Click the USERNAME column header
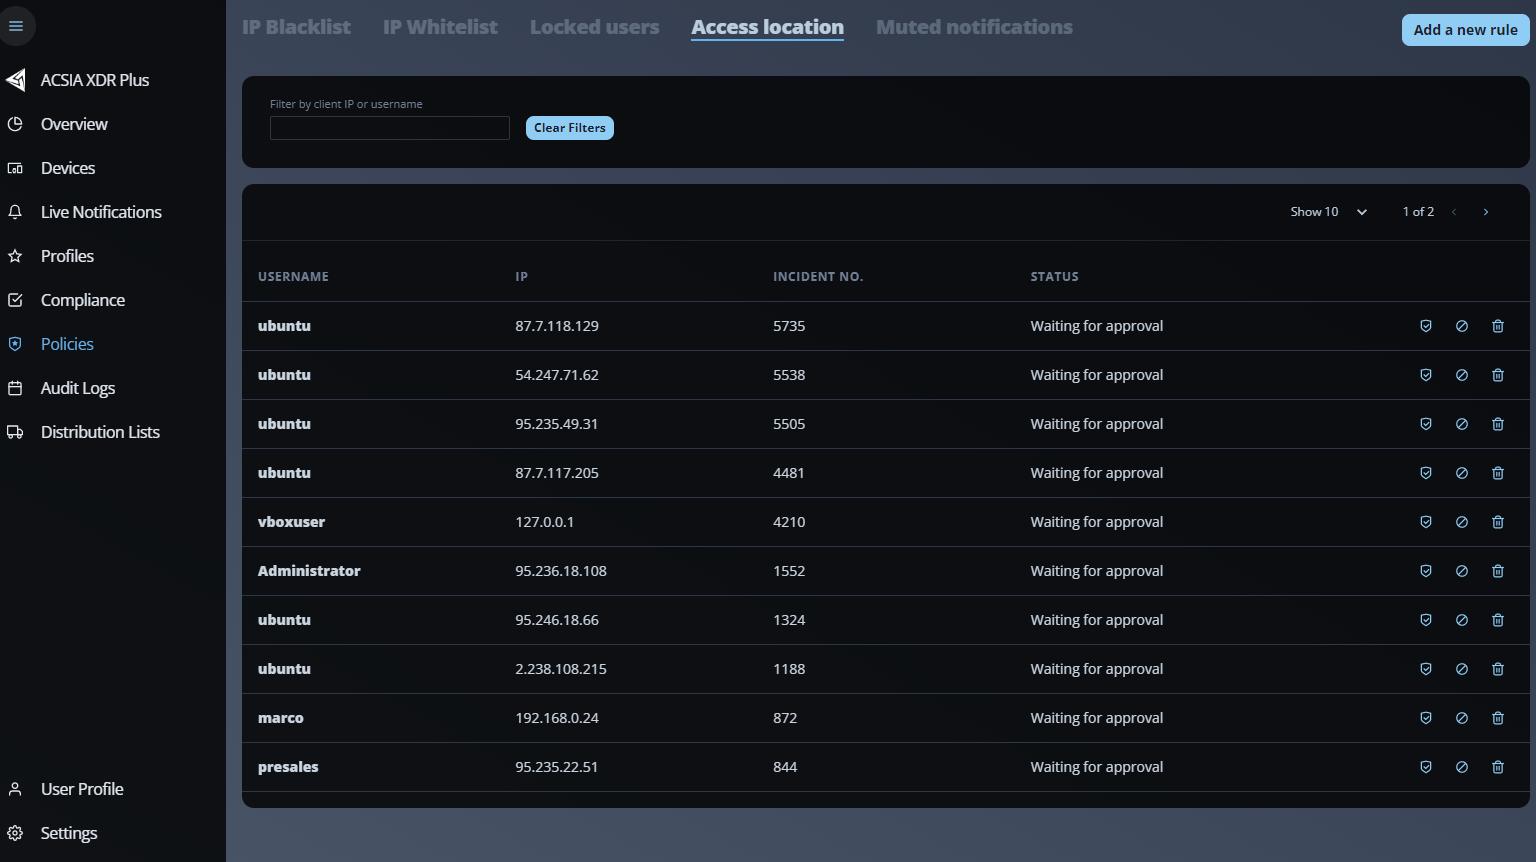The width and height of the screenshot is (1536, 862). [293, 277]
